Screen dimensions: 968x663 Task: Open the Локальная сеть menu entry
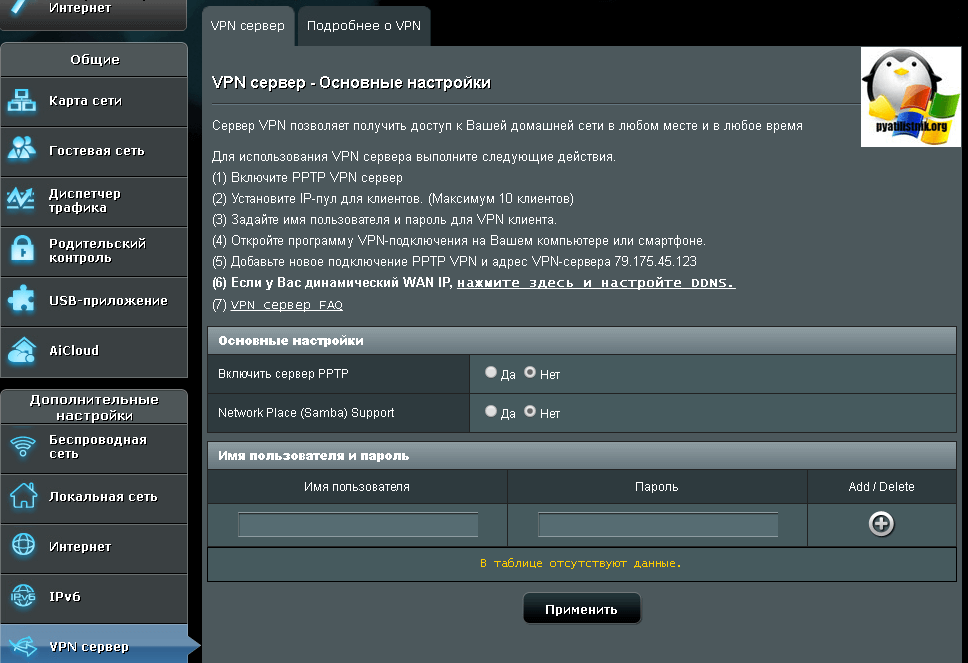point(94,498)
